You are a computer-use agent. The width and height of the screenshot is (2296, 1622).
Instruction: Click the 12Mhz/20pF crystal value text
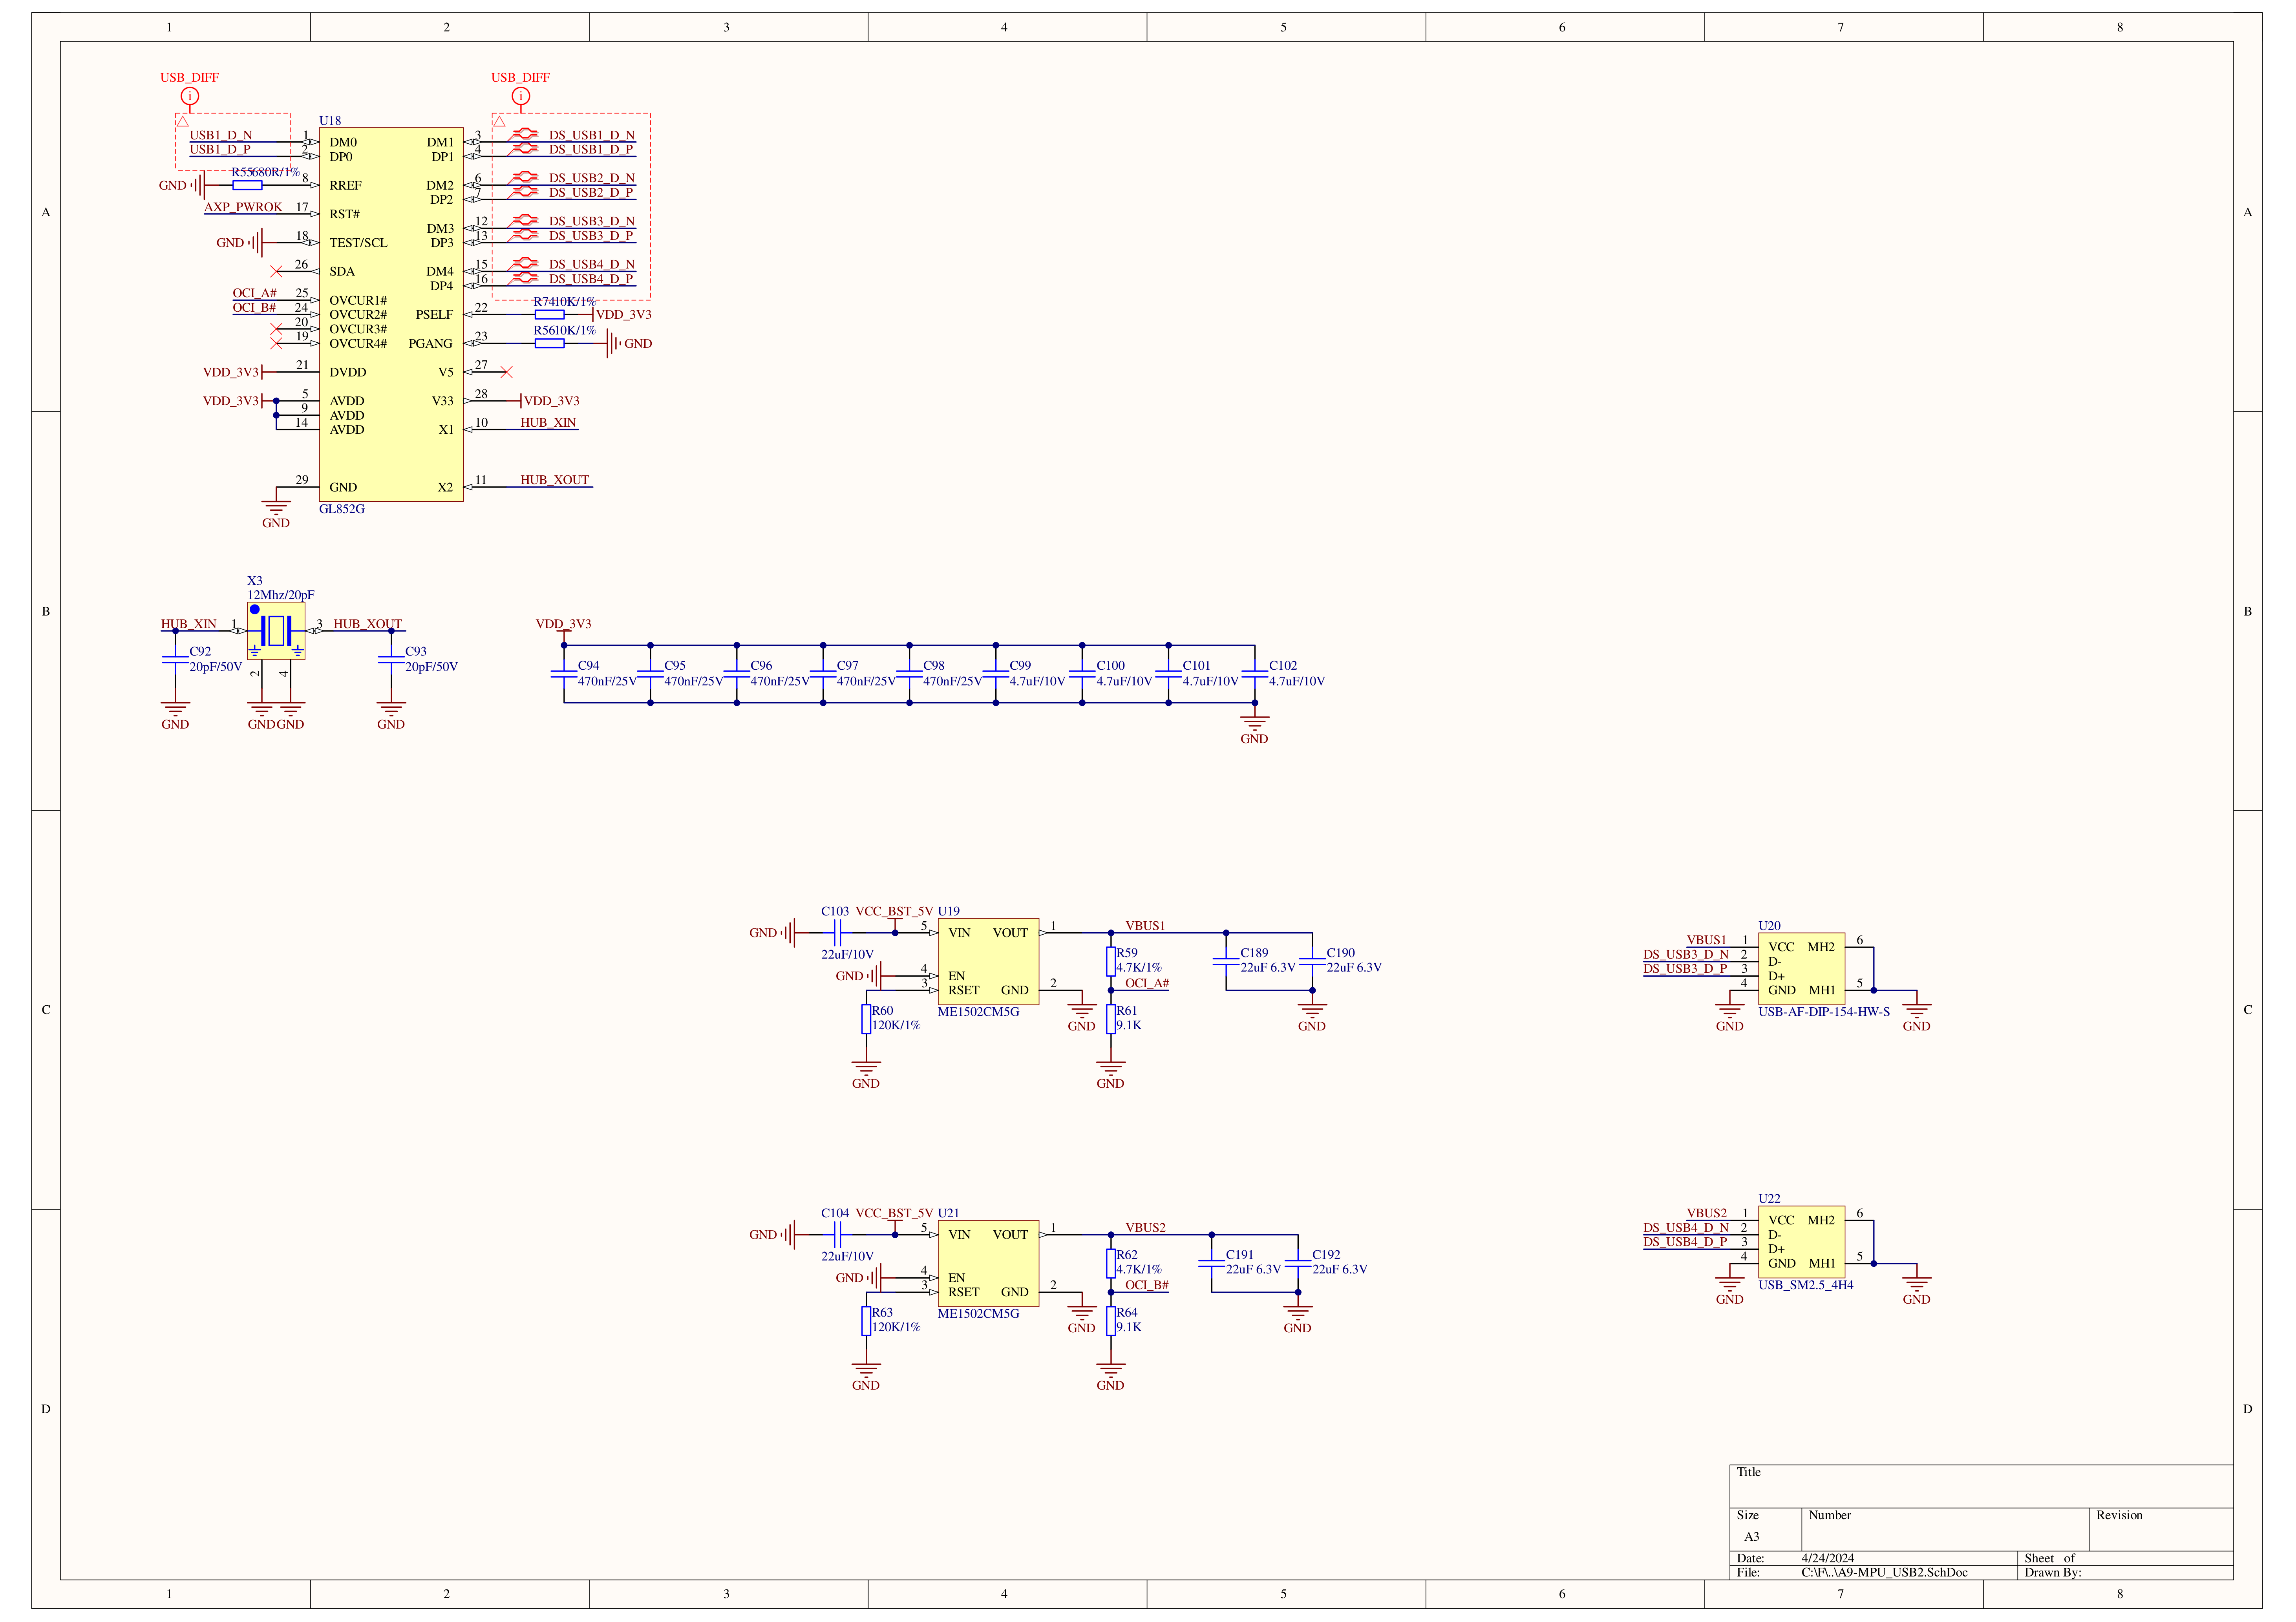pyautogui.click(x=281, y=595)
